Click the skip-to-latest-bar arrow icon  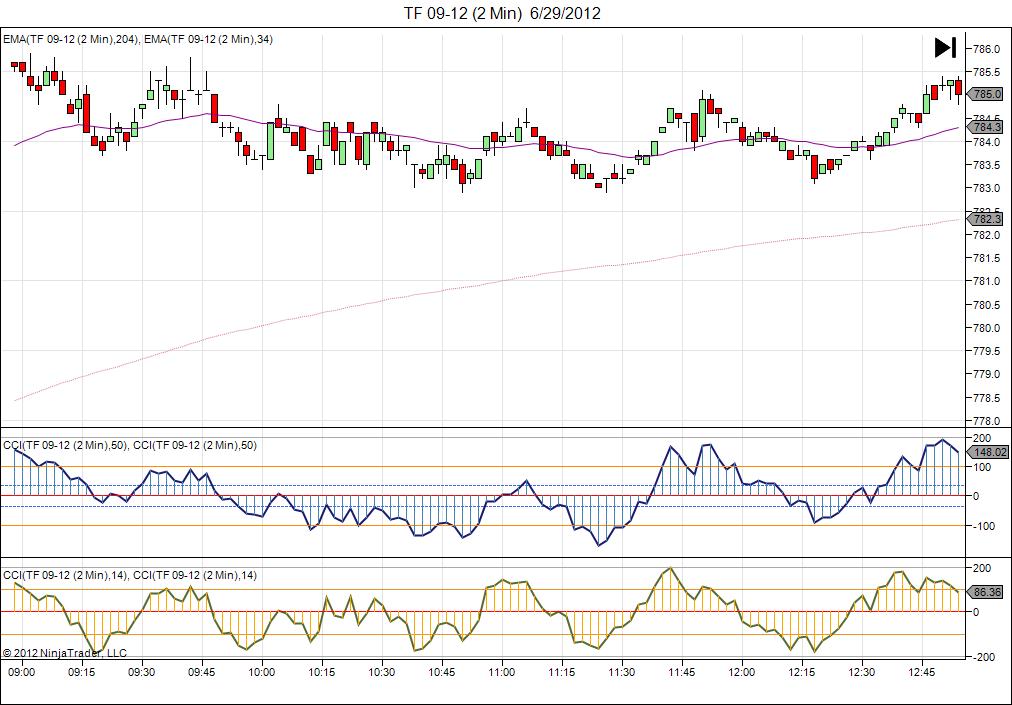coord(945,47)
